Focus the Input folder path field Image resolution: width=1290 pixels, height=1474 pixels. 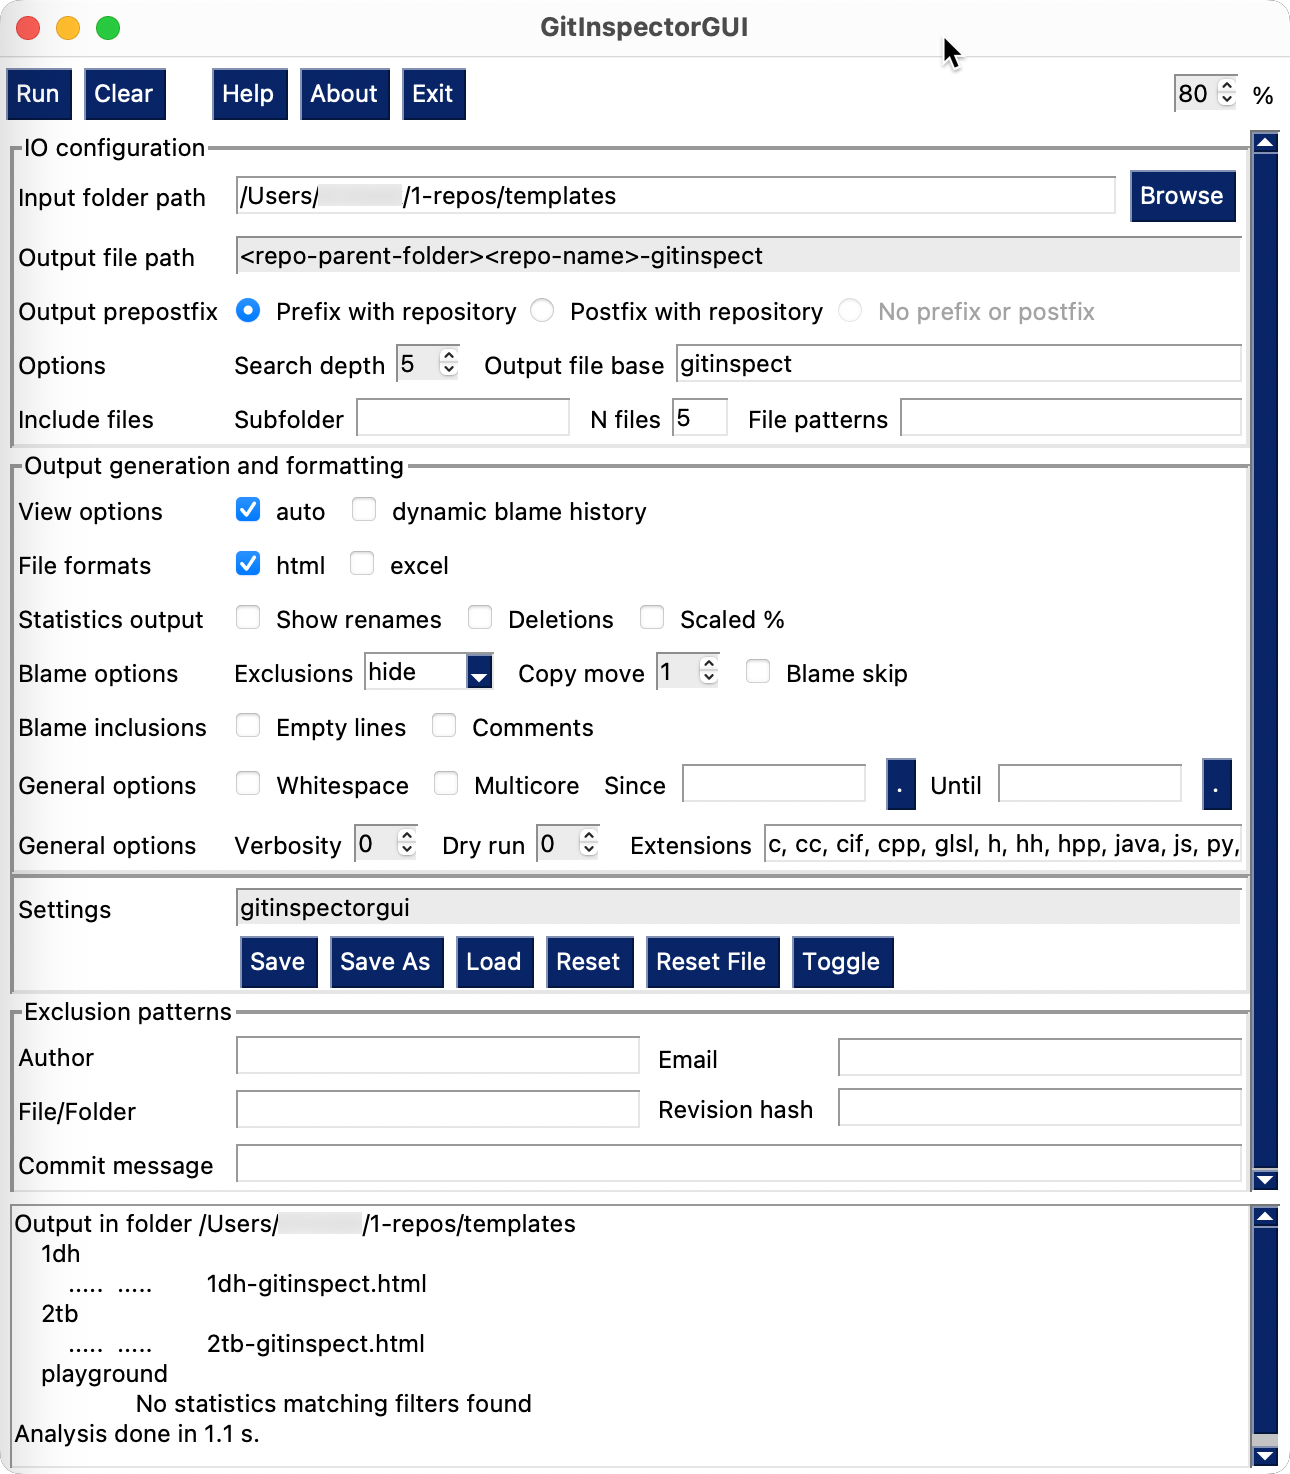676,196
